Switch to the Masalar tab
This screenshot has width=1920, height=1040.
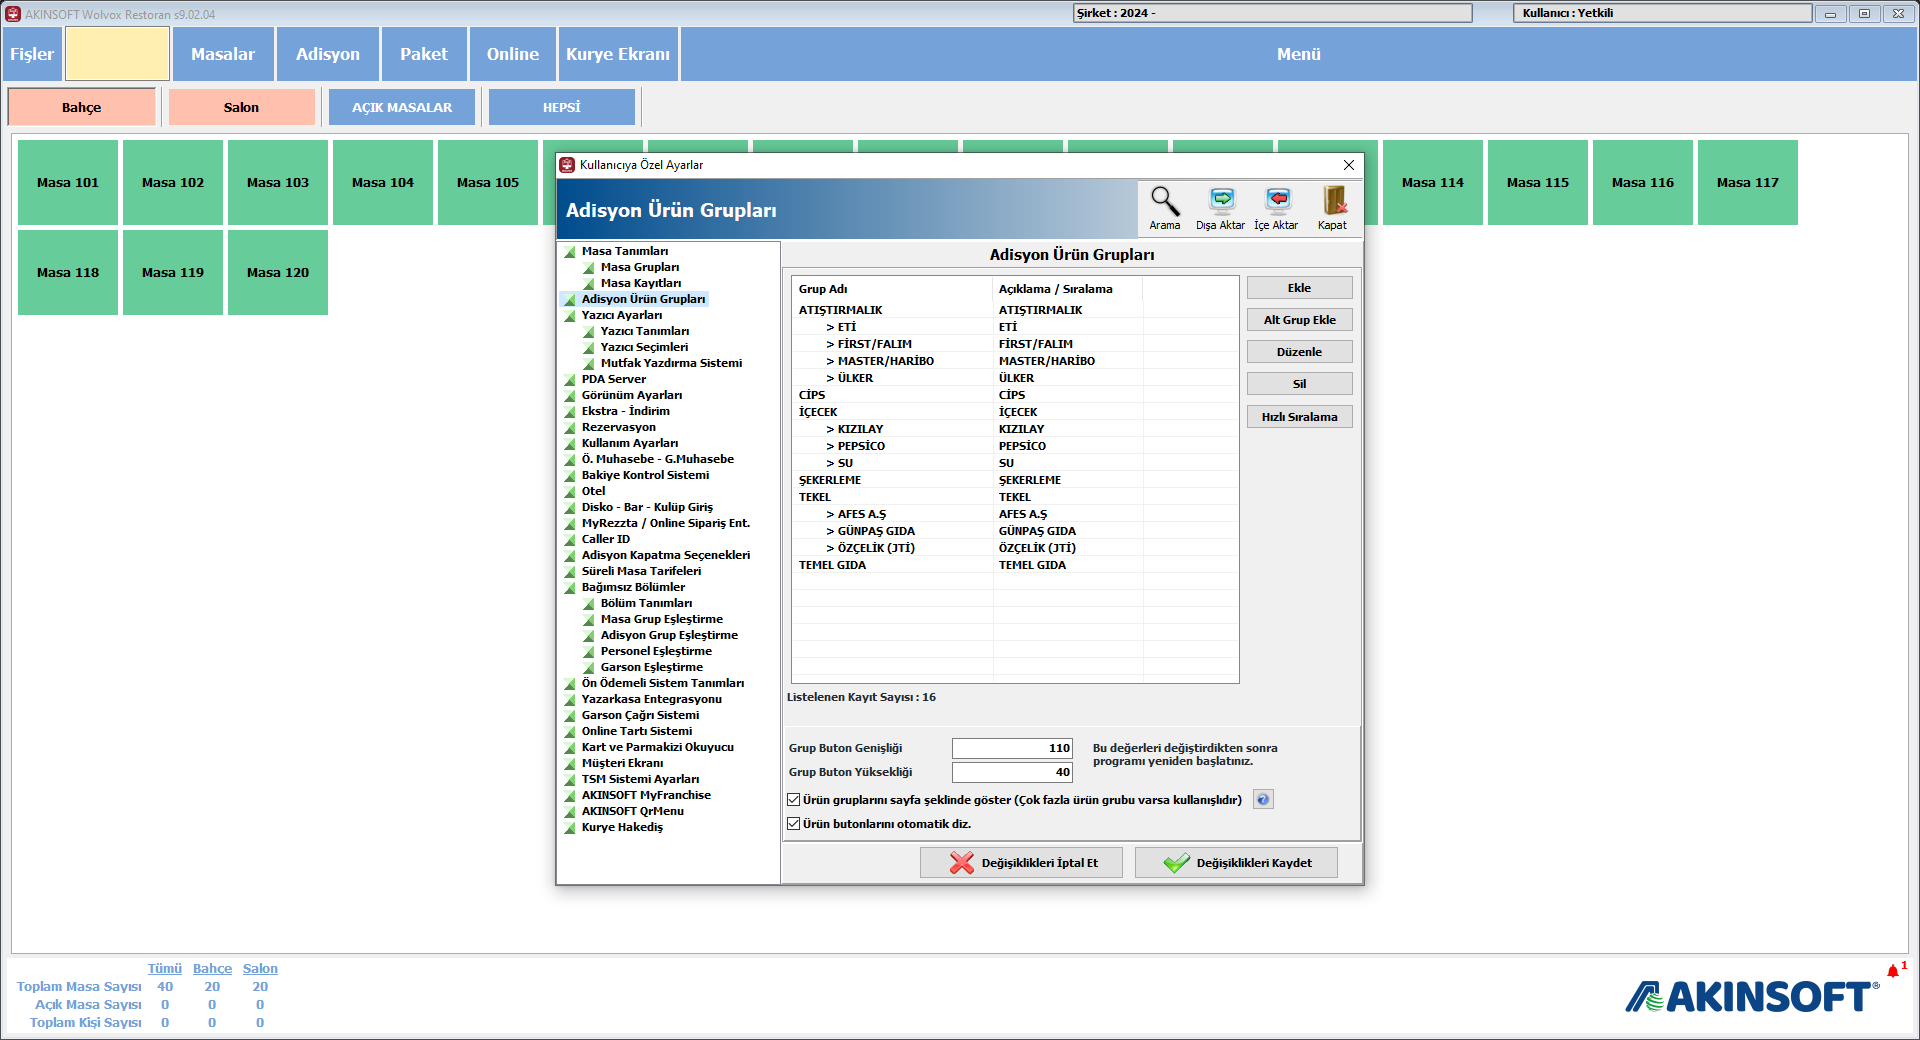click(x=223, y=54)
